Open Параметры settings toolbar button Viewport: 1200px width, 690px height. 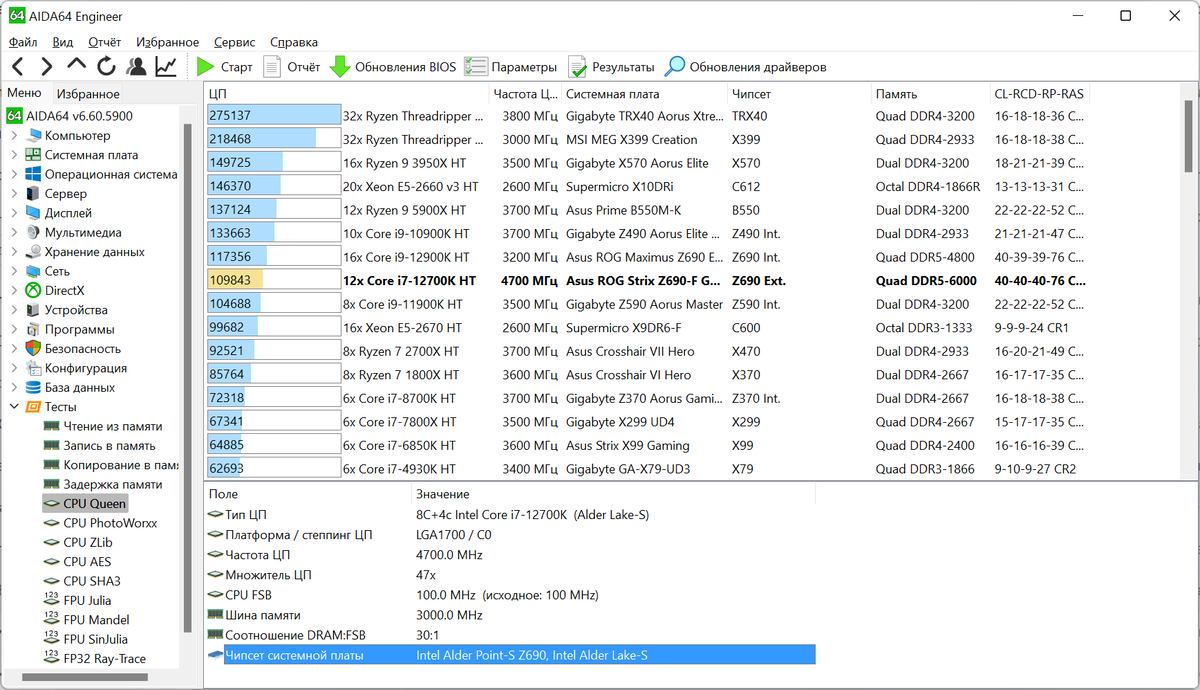point(510,67)
